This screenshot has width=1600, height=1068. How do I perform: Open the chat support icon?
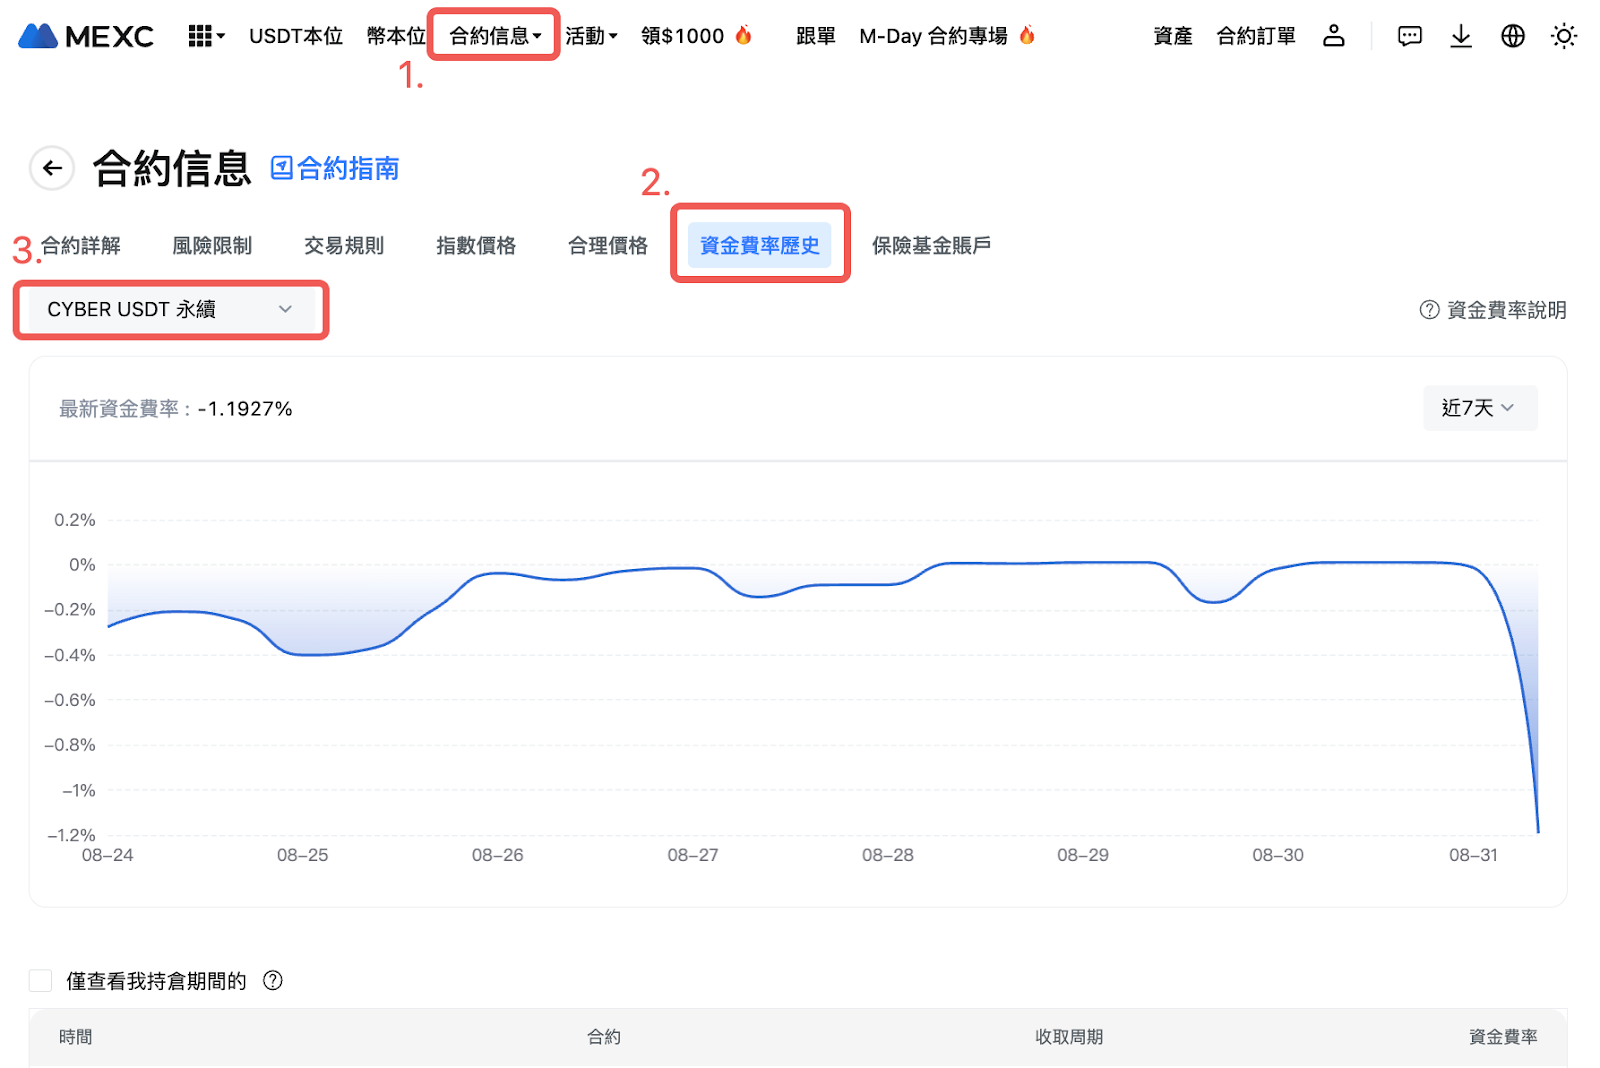(1409, 36)
